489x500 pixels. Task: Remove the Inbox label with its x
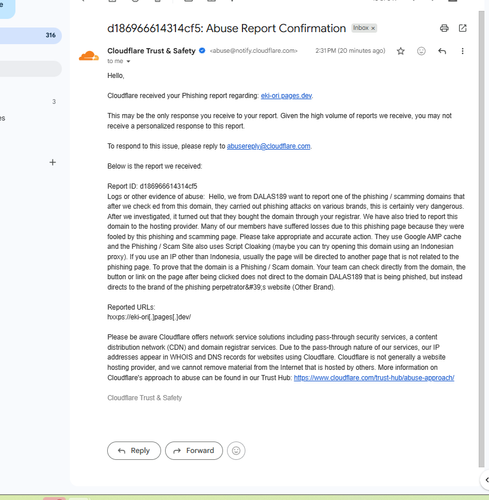[373, 28]
